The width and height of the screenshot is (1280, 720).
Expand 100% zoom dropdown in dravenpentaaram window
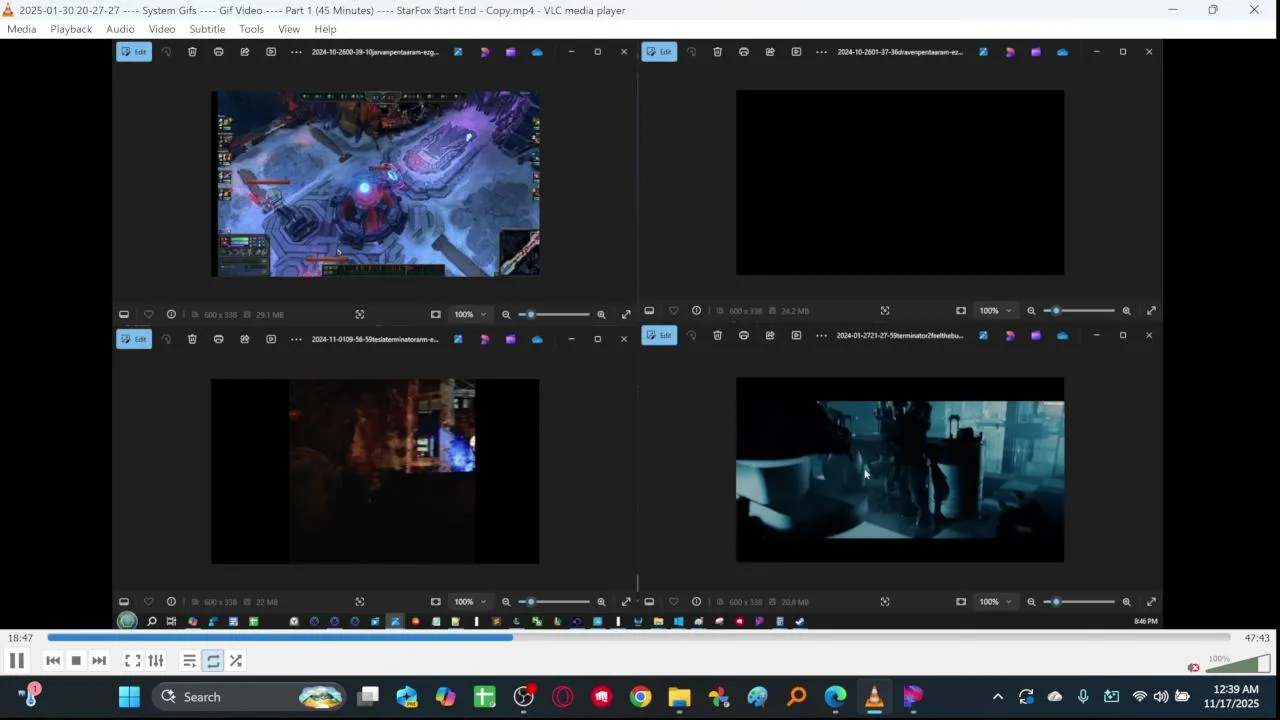click(x=995, y=311)
